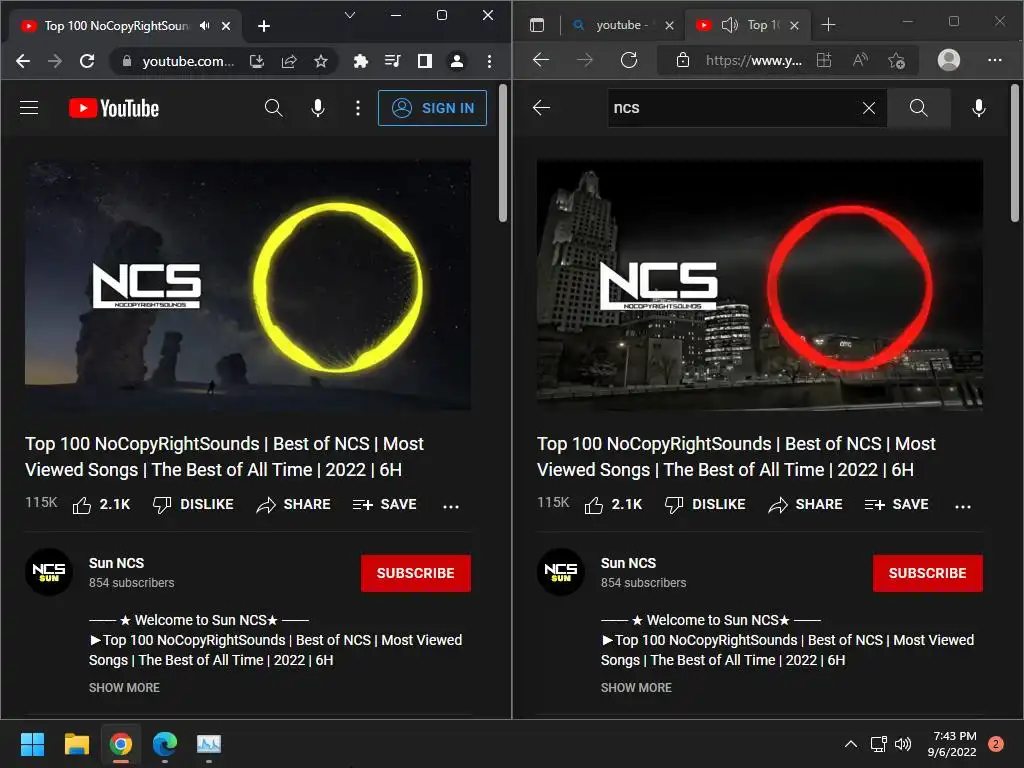Click back arrow in YouTube search bar, Edge

[x=541, y=108]
